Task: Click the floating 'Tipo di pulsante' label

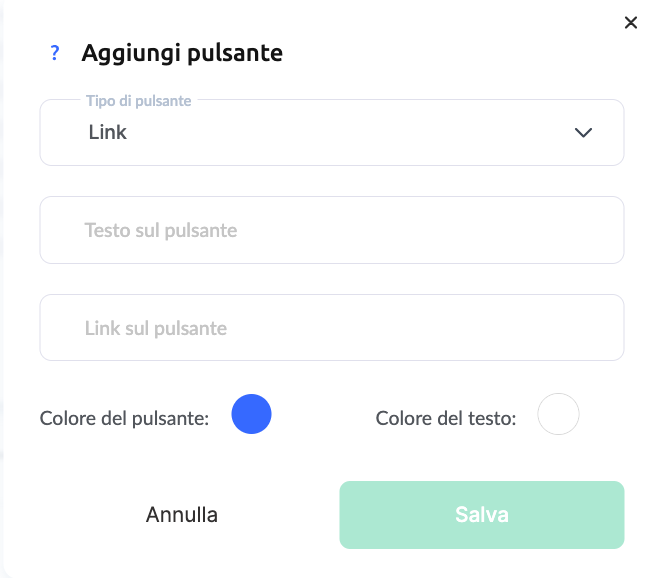Action: tap(138, 101)
